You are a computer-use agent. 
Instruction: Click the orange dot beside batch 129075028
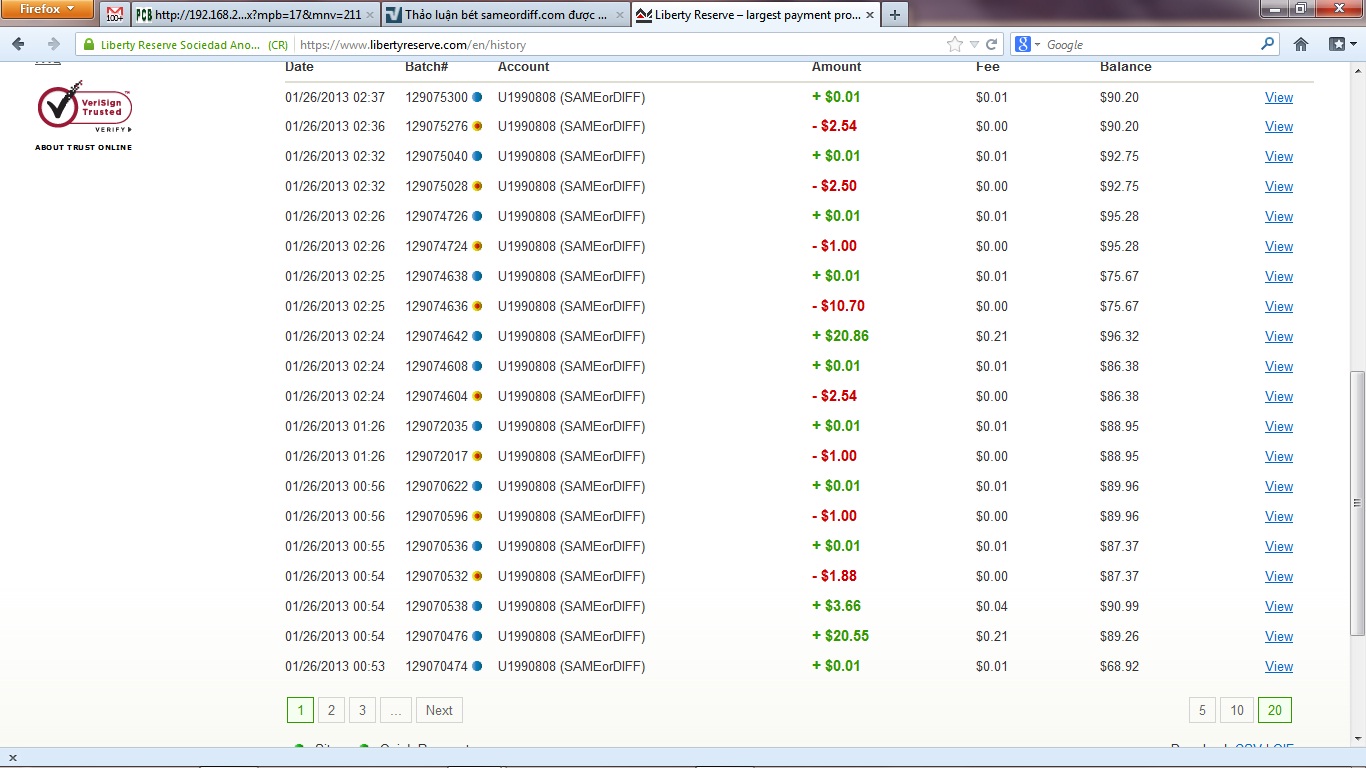(477, 186)
